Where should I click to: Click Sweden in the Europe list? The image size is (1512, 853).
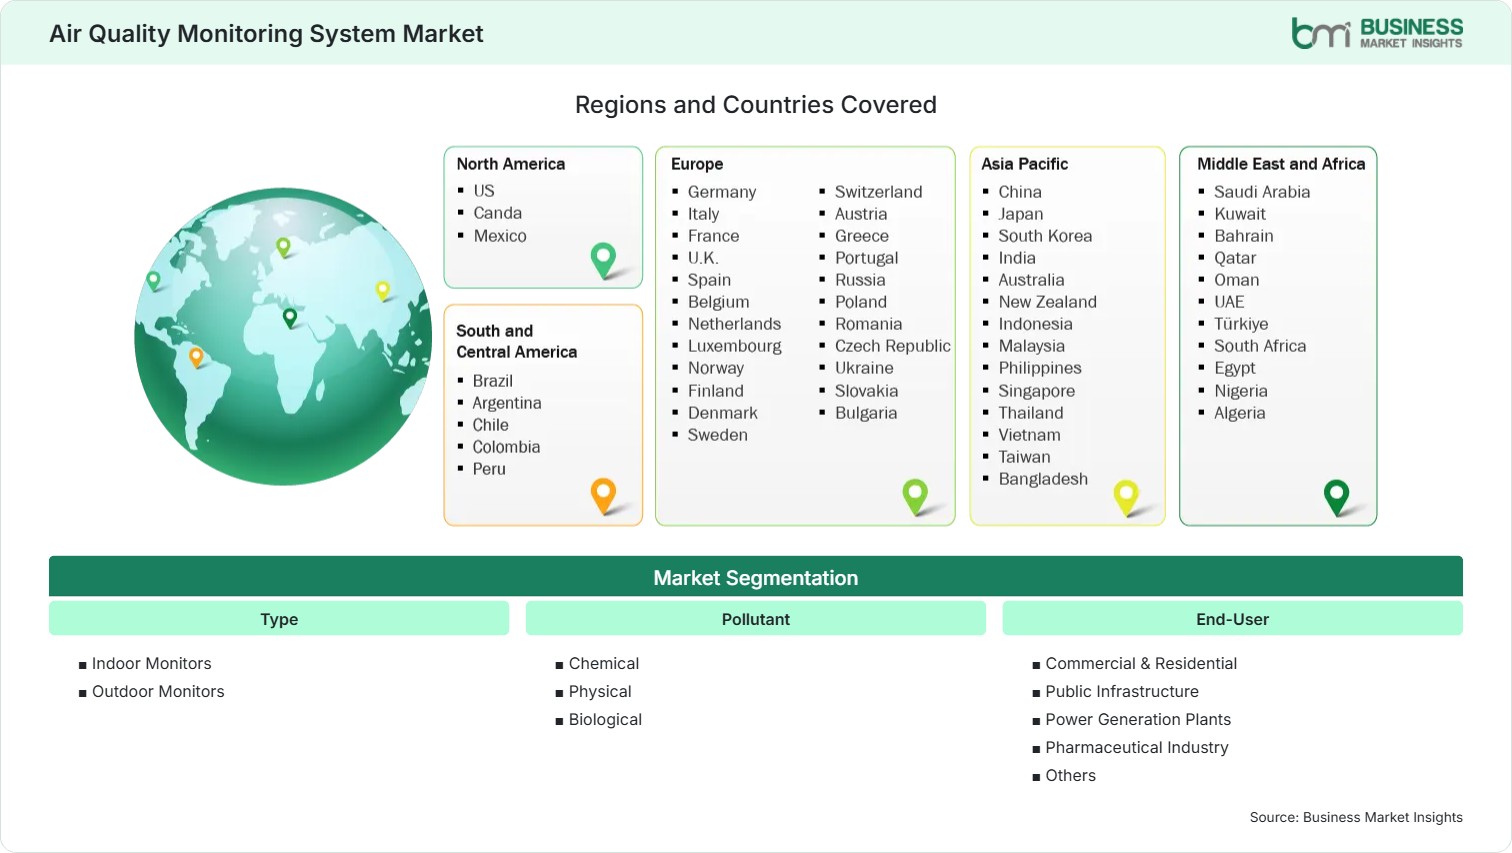pyautogui.click(x=718, y=435)
